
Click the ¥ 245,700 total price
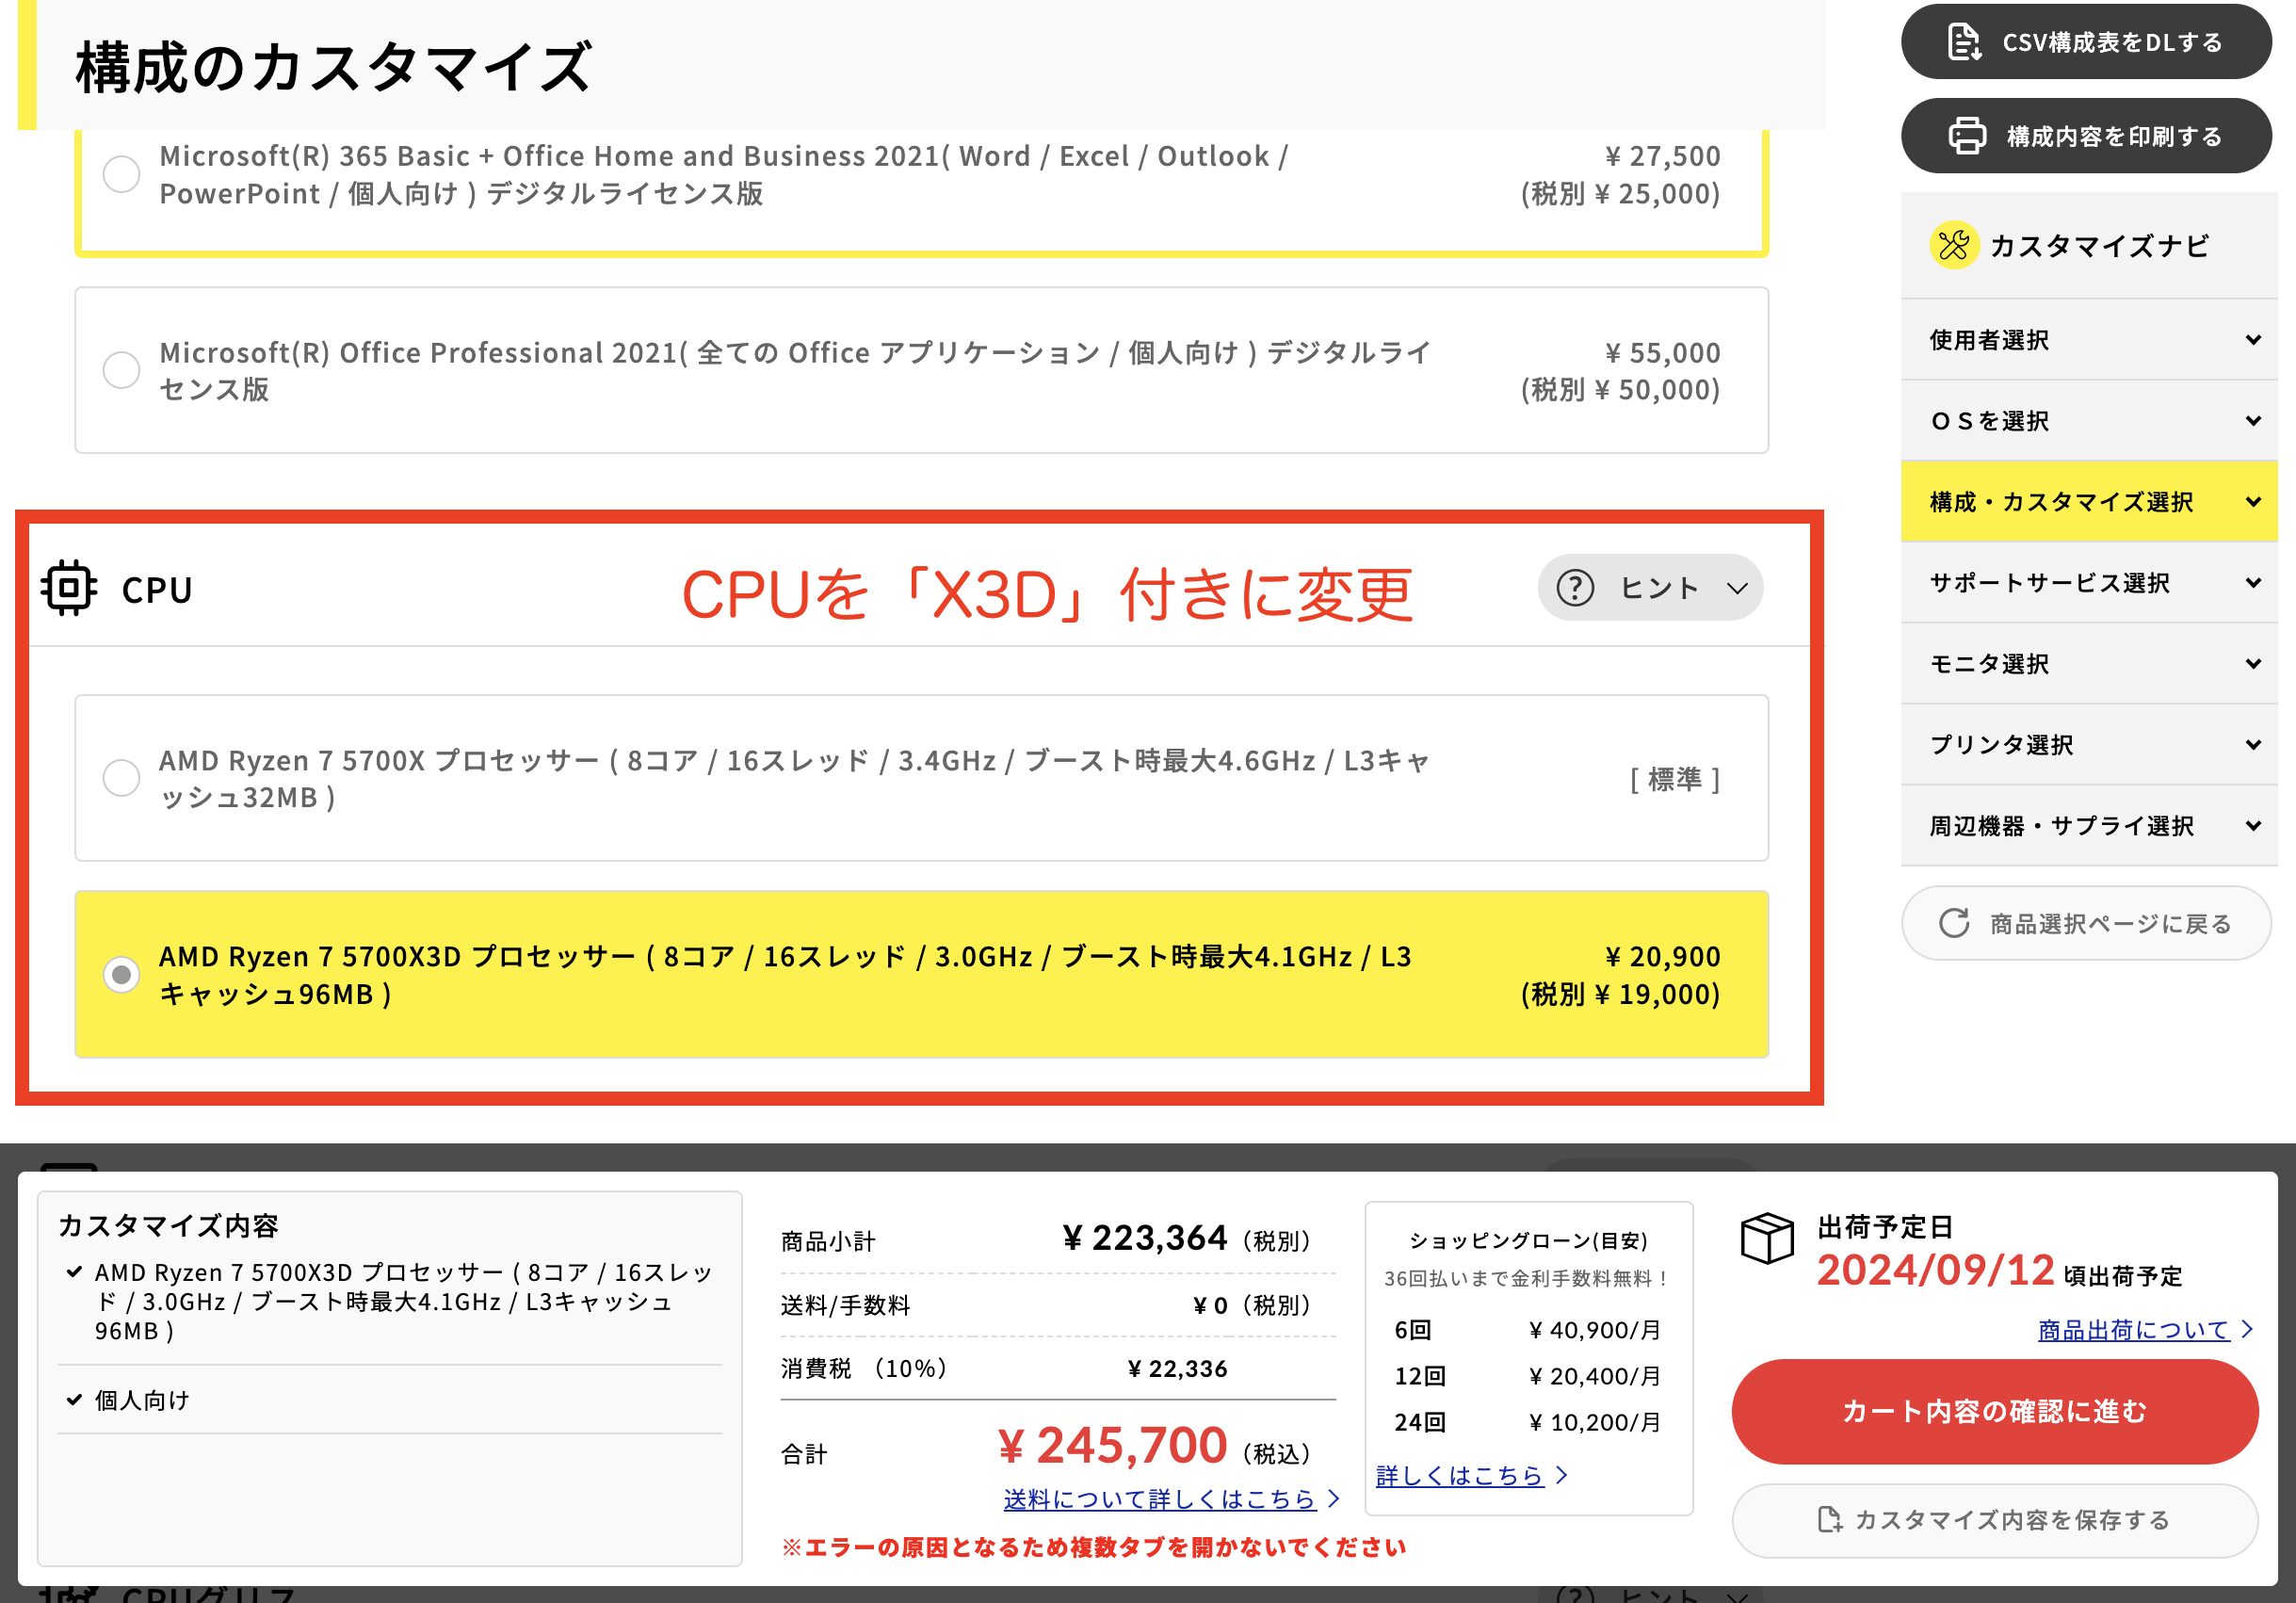click(x=1112, y=1445)
